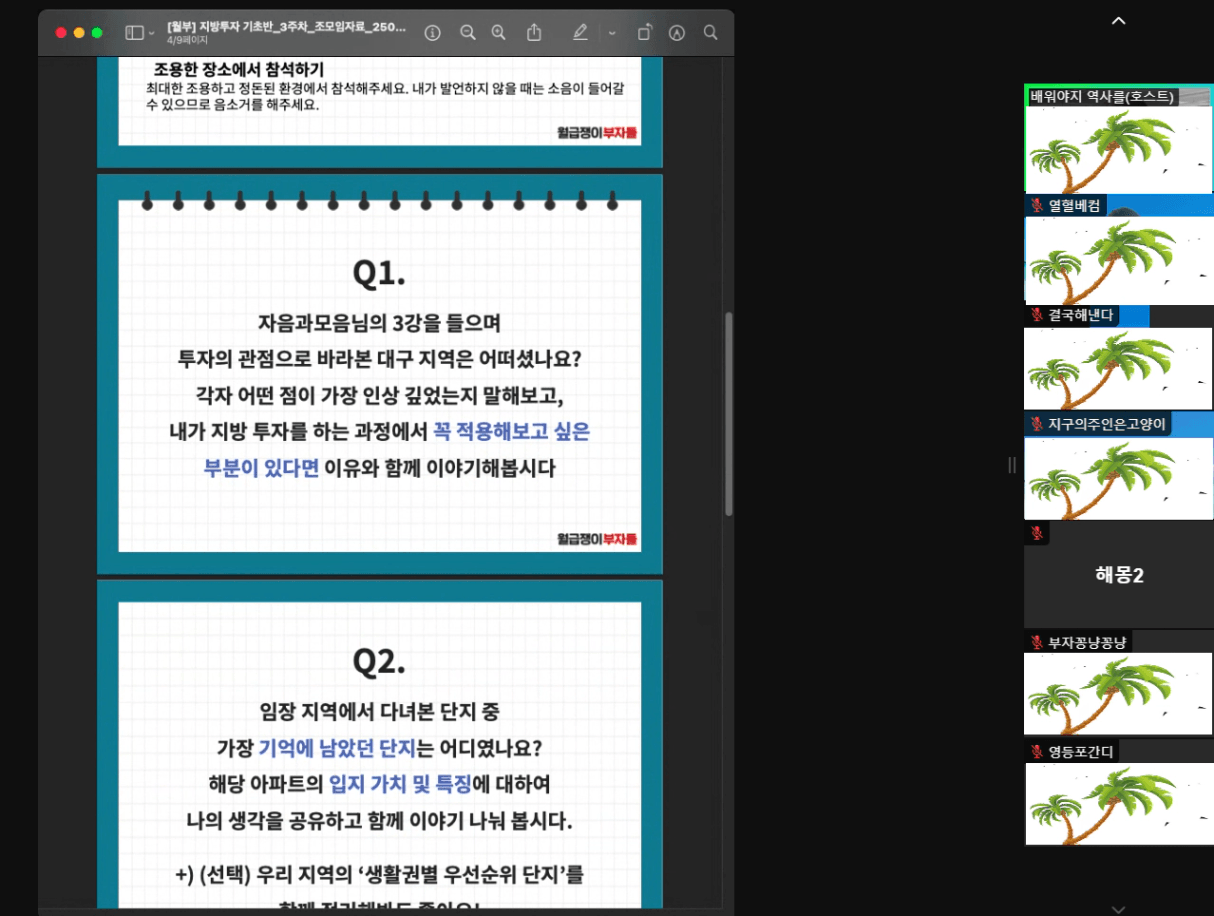Select the 해몽2 participant tile
This screenshot has width=1214, height=916.
[x=1118, y=575]
